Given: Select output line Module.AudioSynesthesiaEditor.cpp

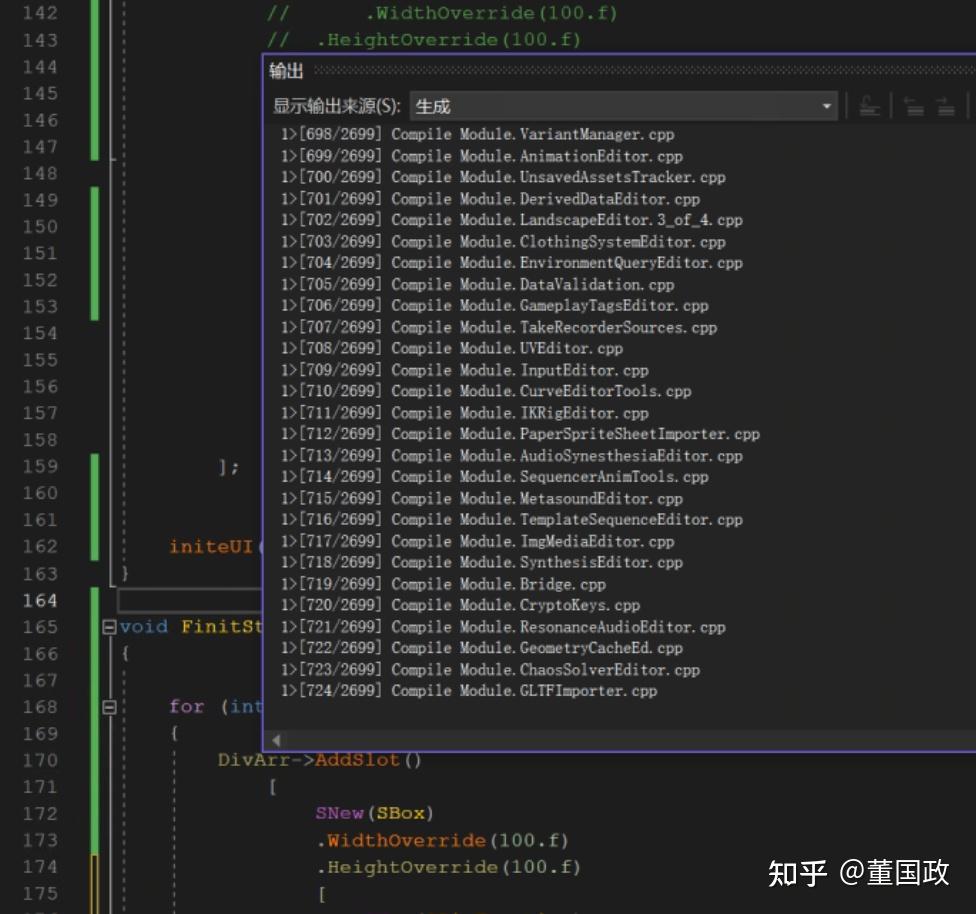Looking at the screenshot, I should 512,457.
